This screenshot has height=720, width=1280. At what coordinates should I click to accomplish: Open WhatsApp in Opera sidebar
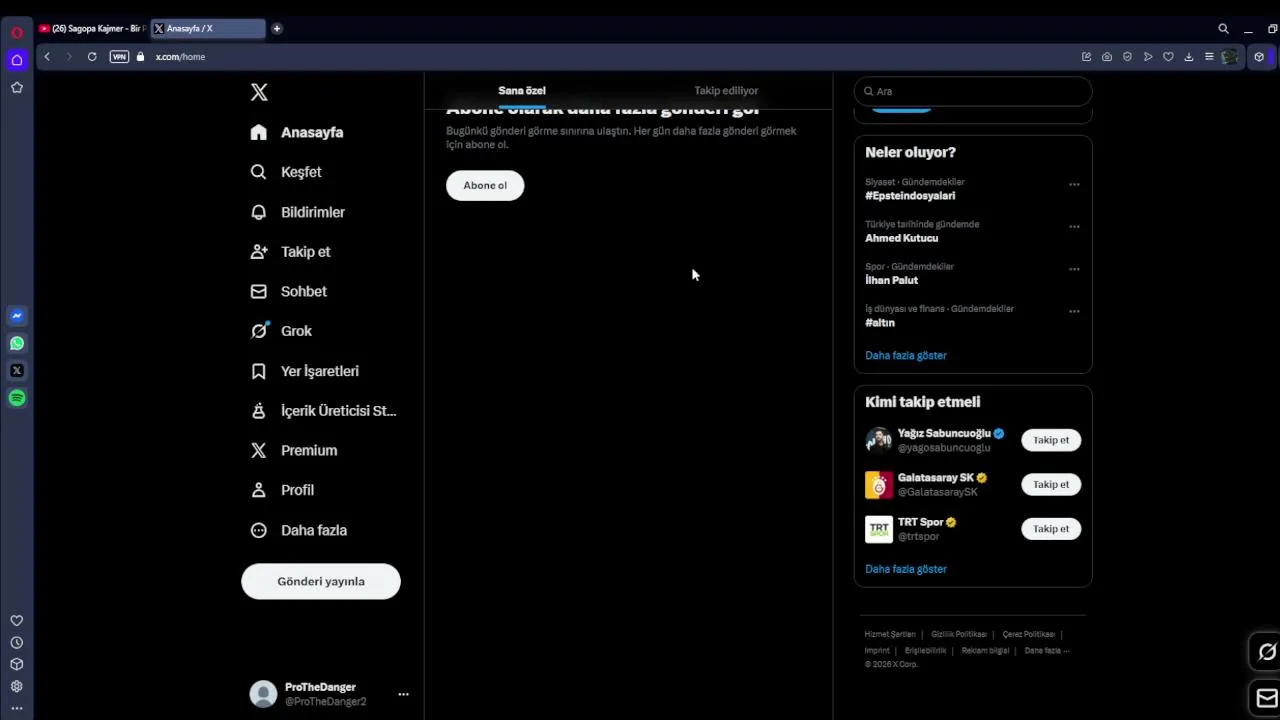coord(17,343)
